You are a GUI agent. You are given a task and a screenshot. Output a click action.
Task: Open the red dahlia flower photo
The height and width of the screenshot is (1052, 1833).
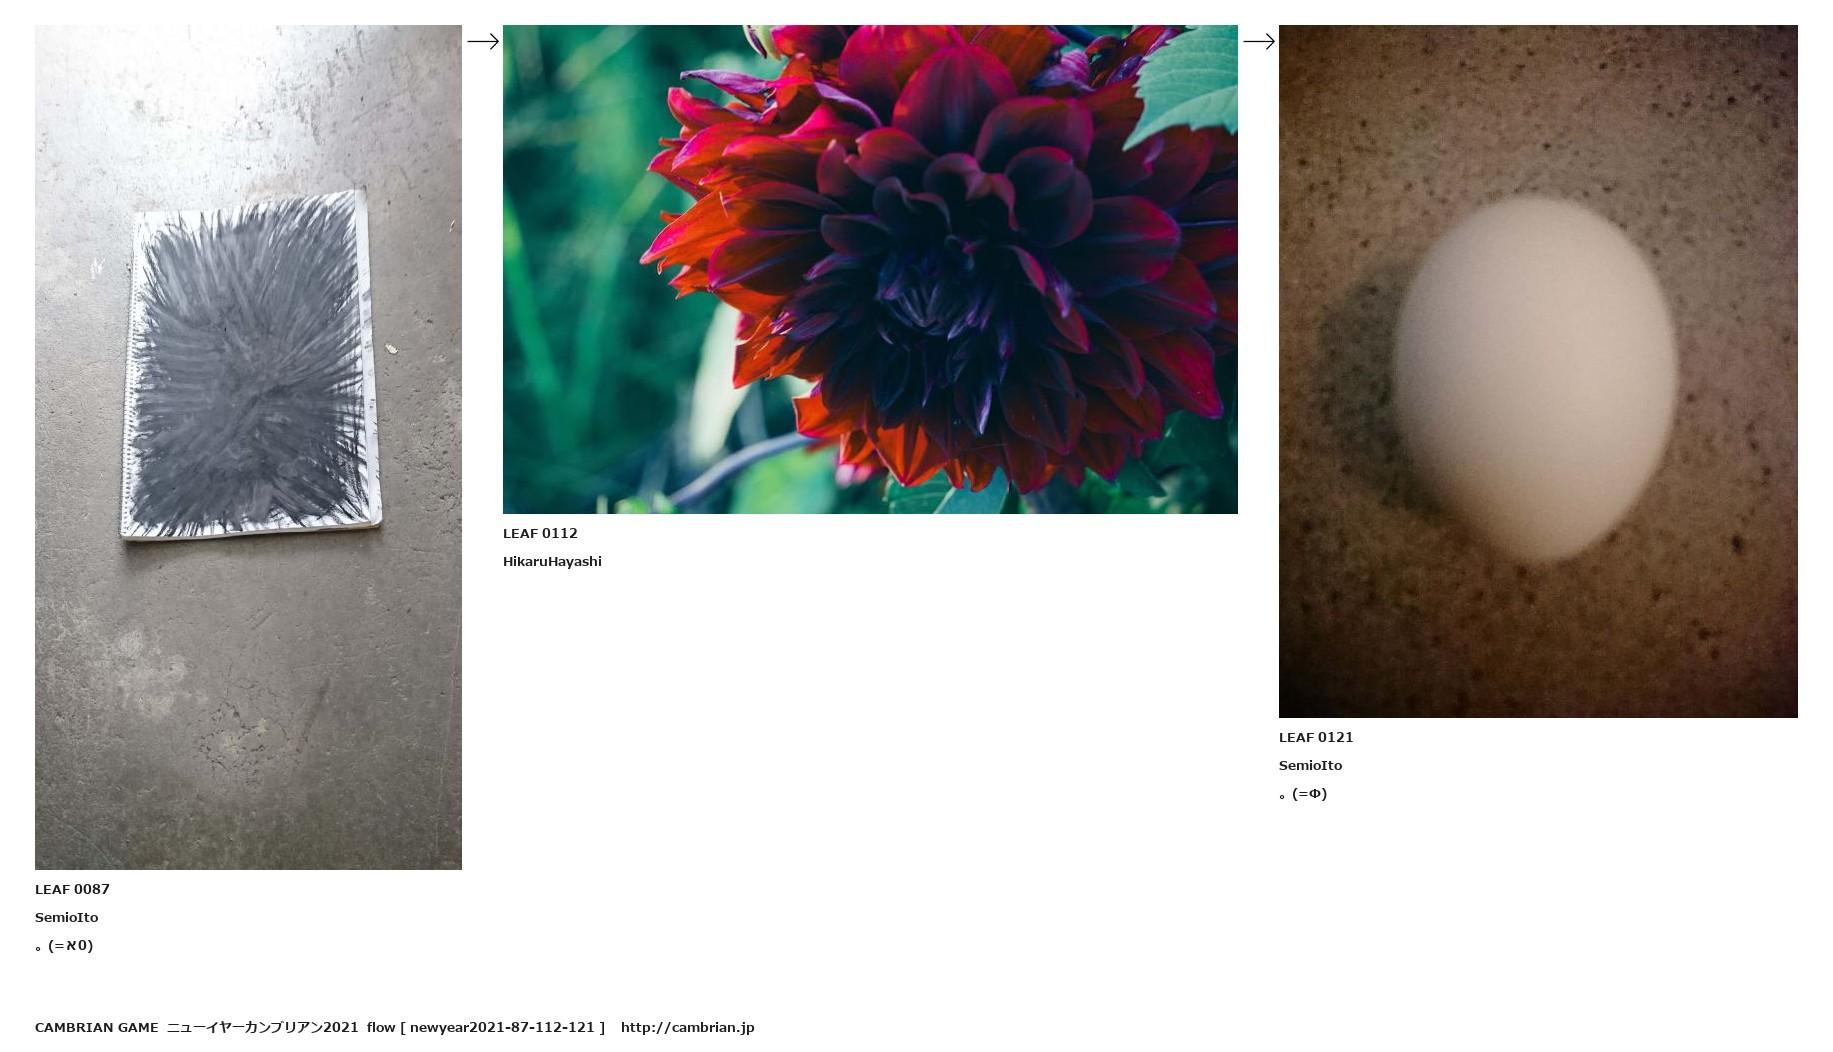pyautogui.click(x=870, y=269)
